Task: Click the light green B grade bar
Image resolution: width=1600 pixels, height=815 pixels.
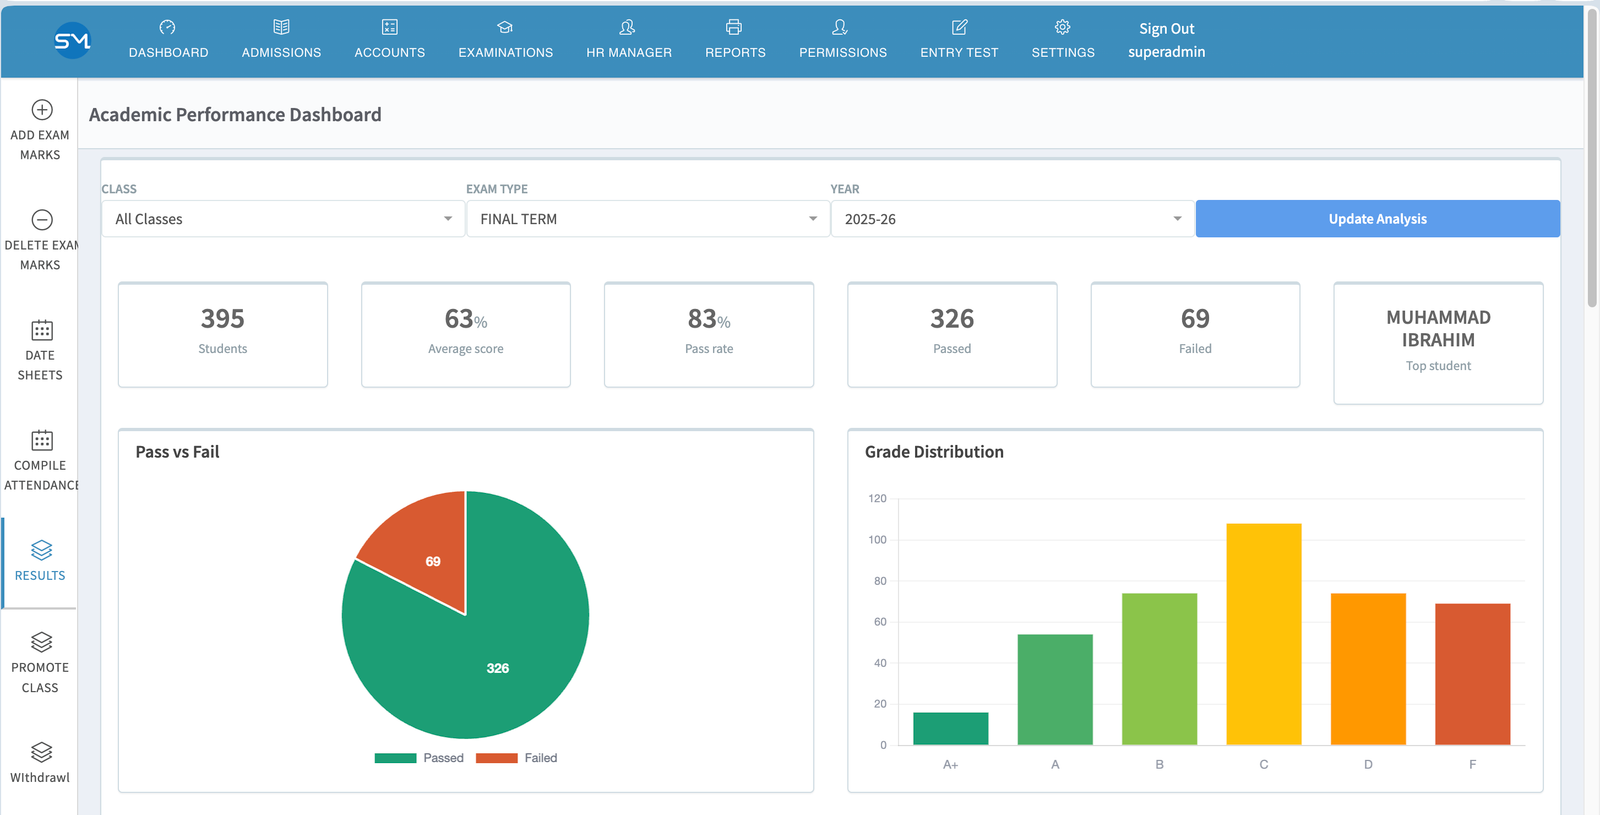Action: pos(1159,669)
